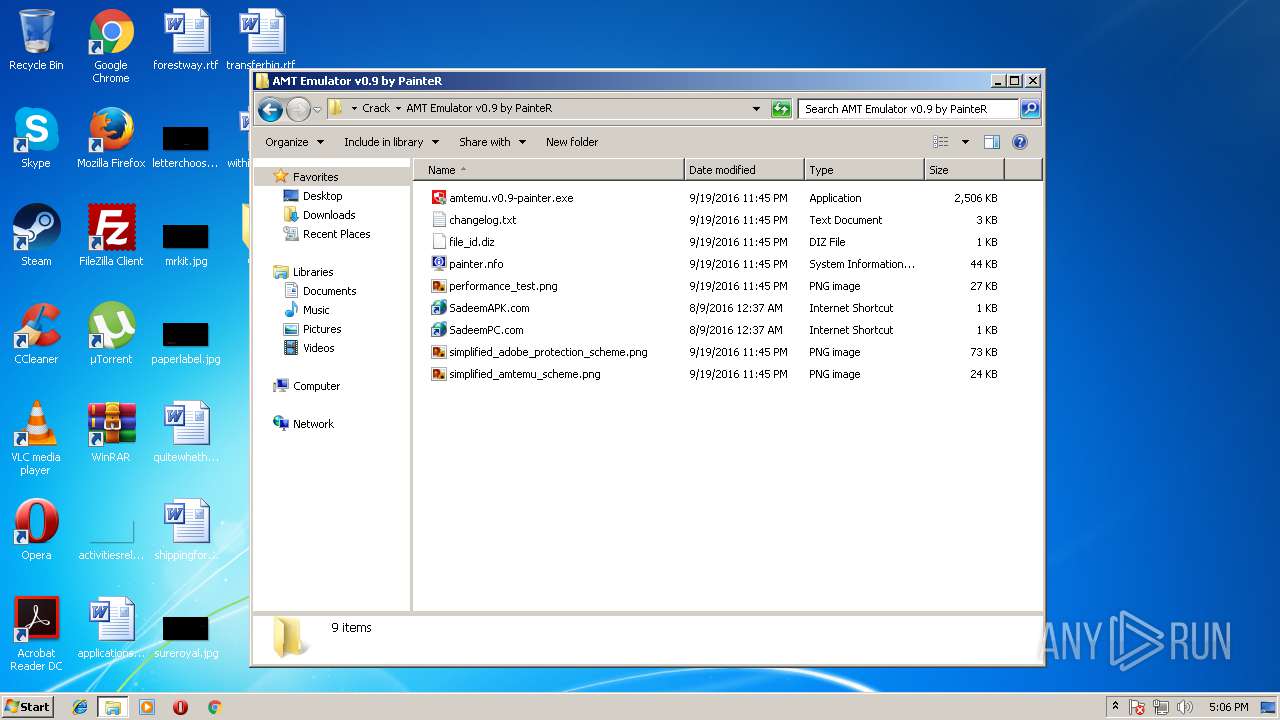Open the Chrome icon in the taskbar
Image resolution: width=1280 pixels, height=720 pixels.
pyautogui.click(x=214, y=707)
